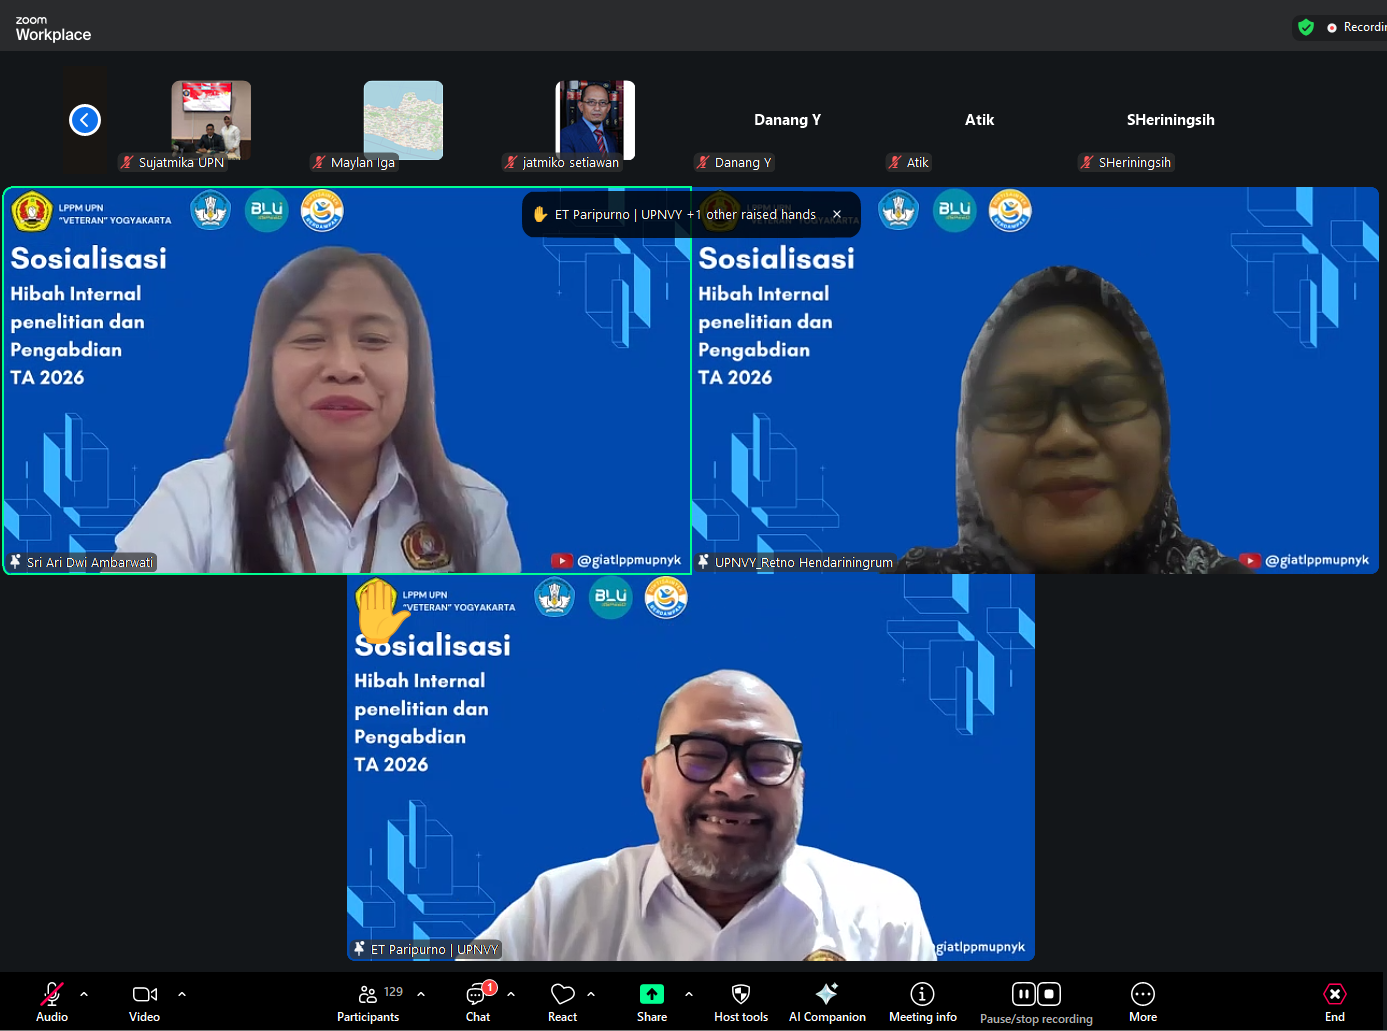Viewport: 1387px width, 1031px height.
Task: Click End meeting button
Action: pos(1334,1002)
